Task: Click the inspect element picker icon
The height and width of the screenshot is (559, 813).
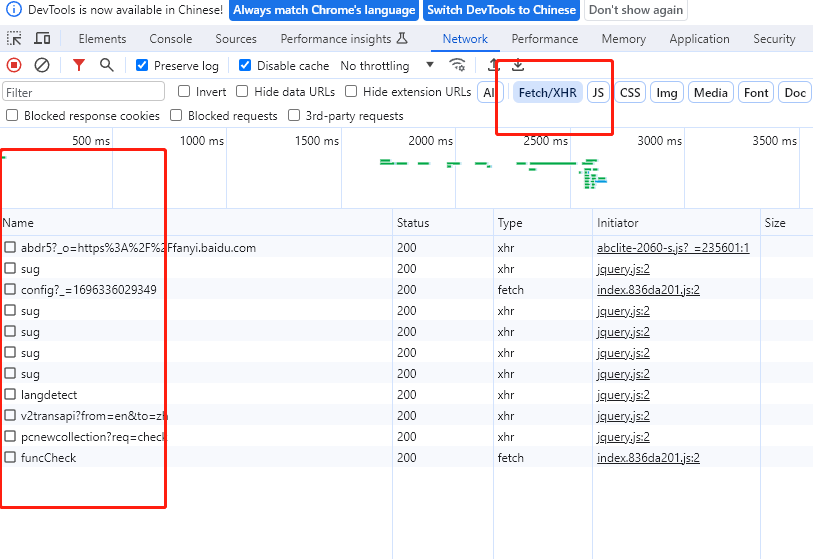Action: point(15,39)
